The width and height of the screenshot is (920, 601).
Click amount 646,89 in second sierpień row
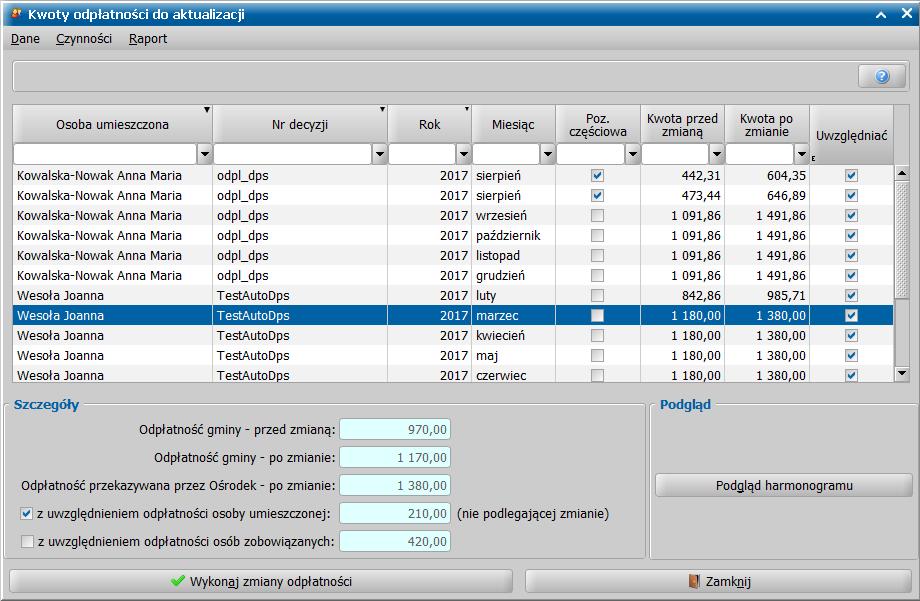coord(786,195)
